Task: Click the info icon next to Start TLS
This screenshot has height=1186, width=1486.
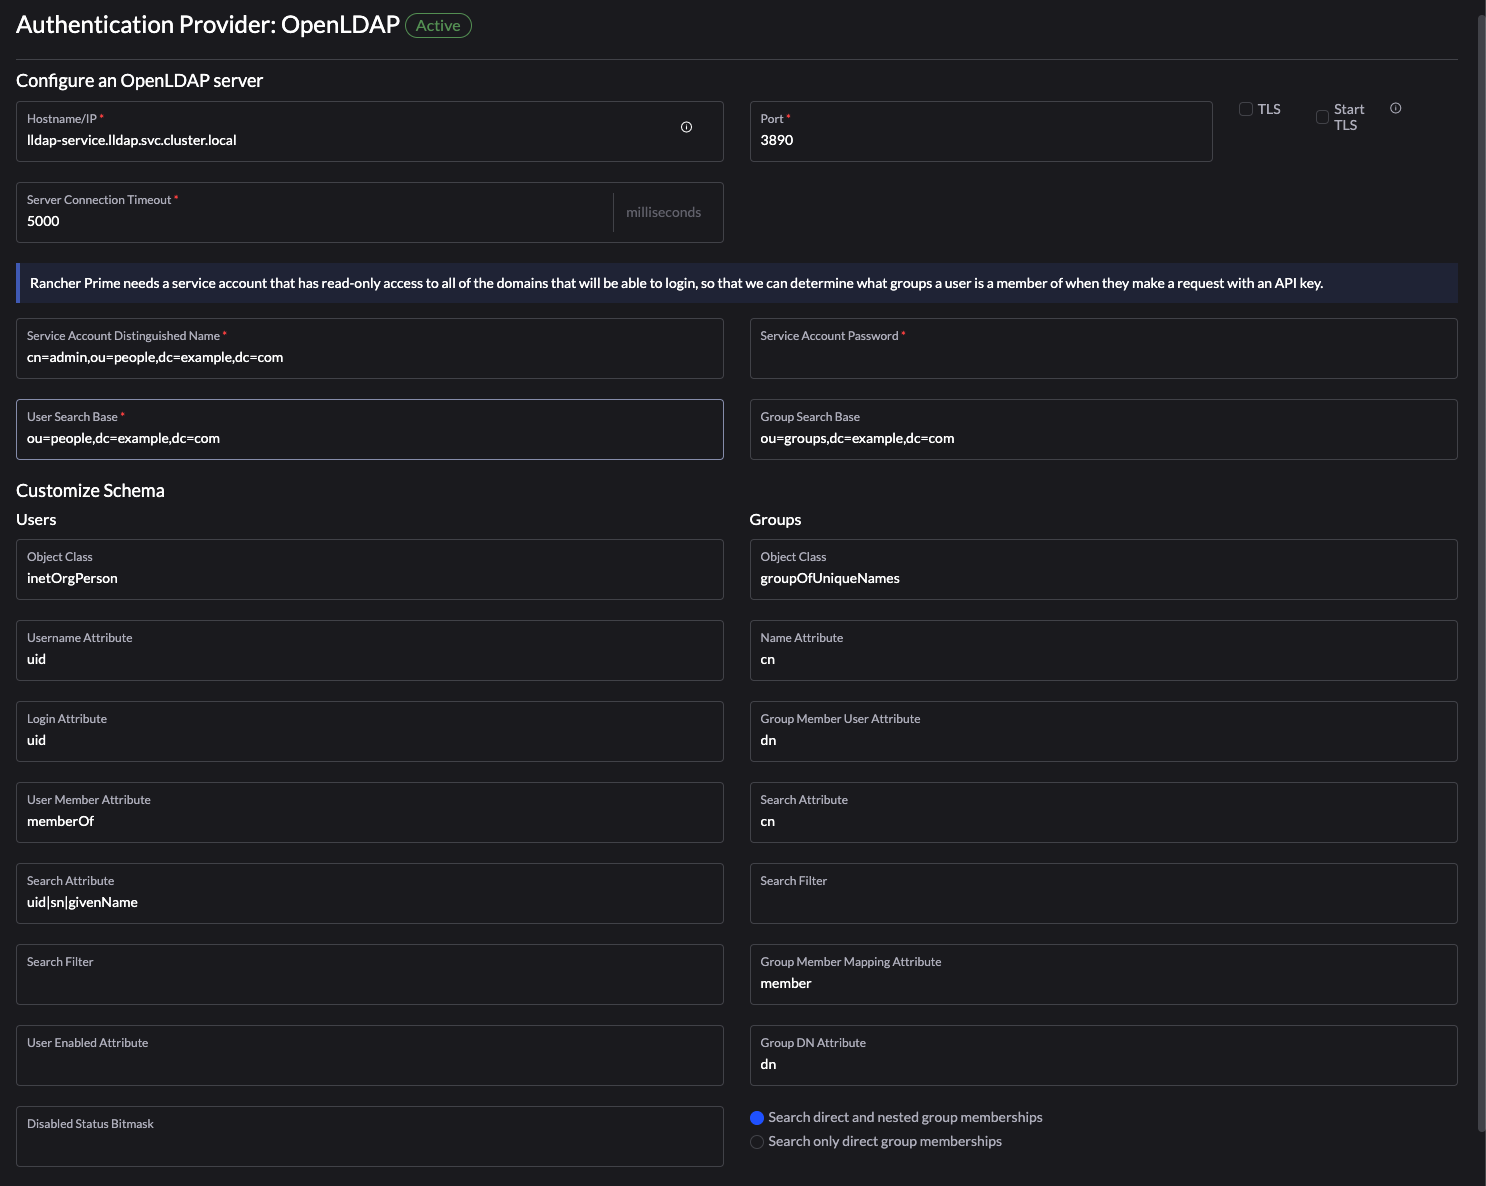Action: pyautogui.click(x=1396, y=108)
